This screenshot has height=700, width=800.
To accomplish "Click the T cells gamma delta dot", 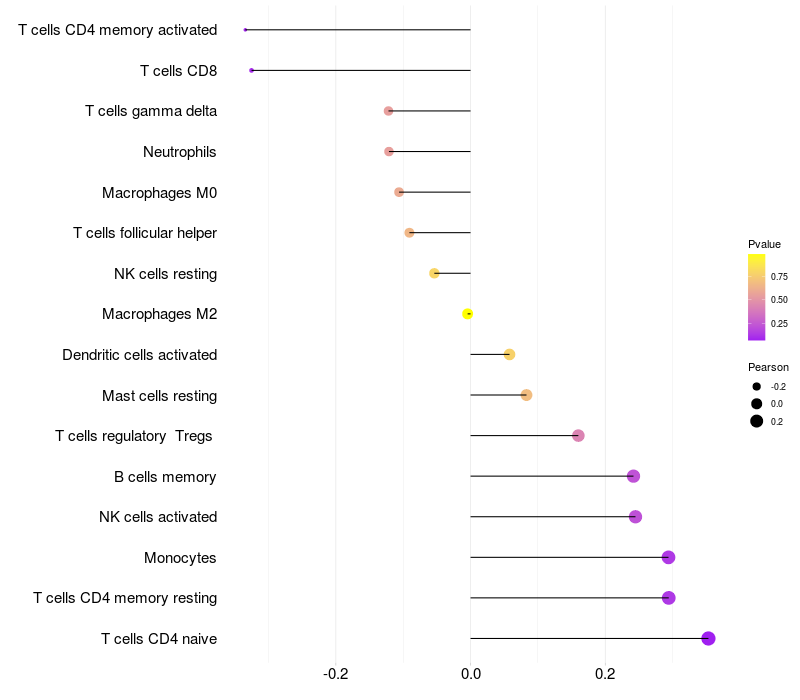I will click(x=388, y=111).
